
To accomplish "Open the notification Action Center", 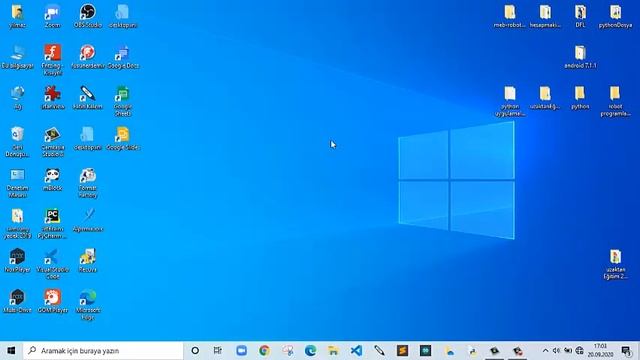I will [x=626, y=351].
